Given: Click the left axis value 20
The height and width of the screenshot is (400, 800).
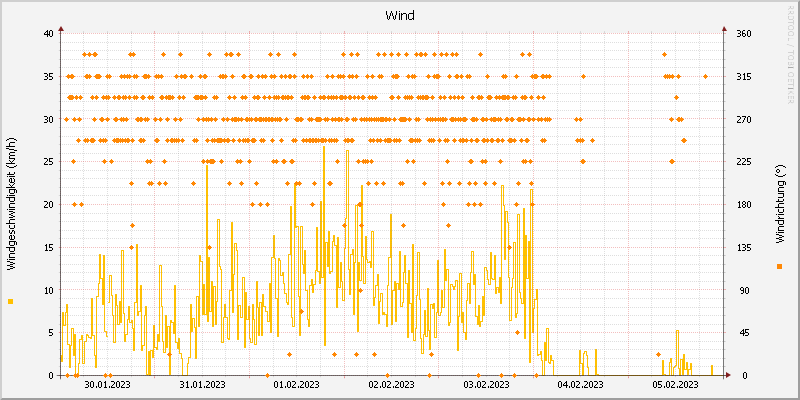Looking at the screenshot, I should [48, 205].
